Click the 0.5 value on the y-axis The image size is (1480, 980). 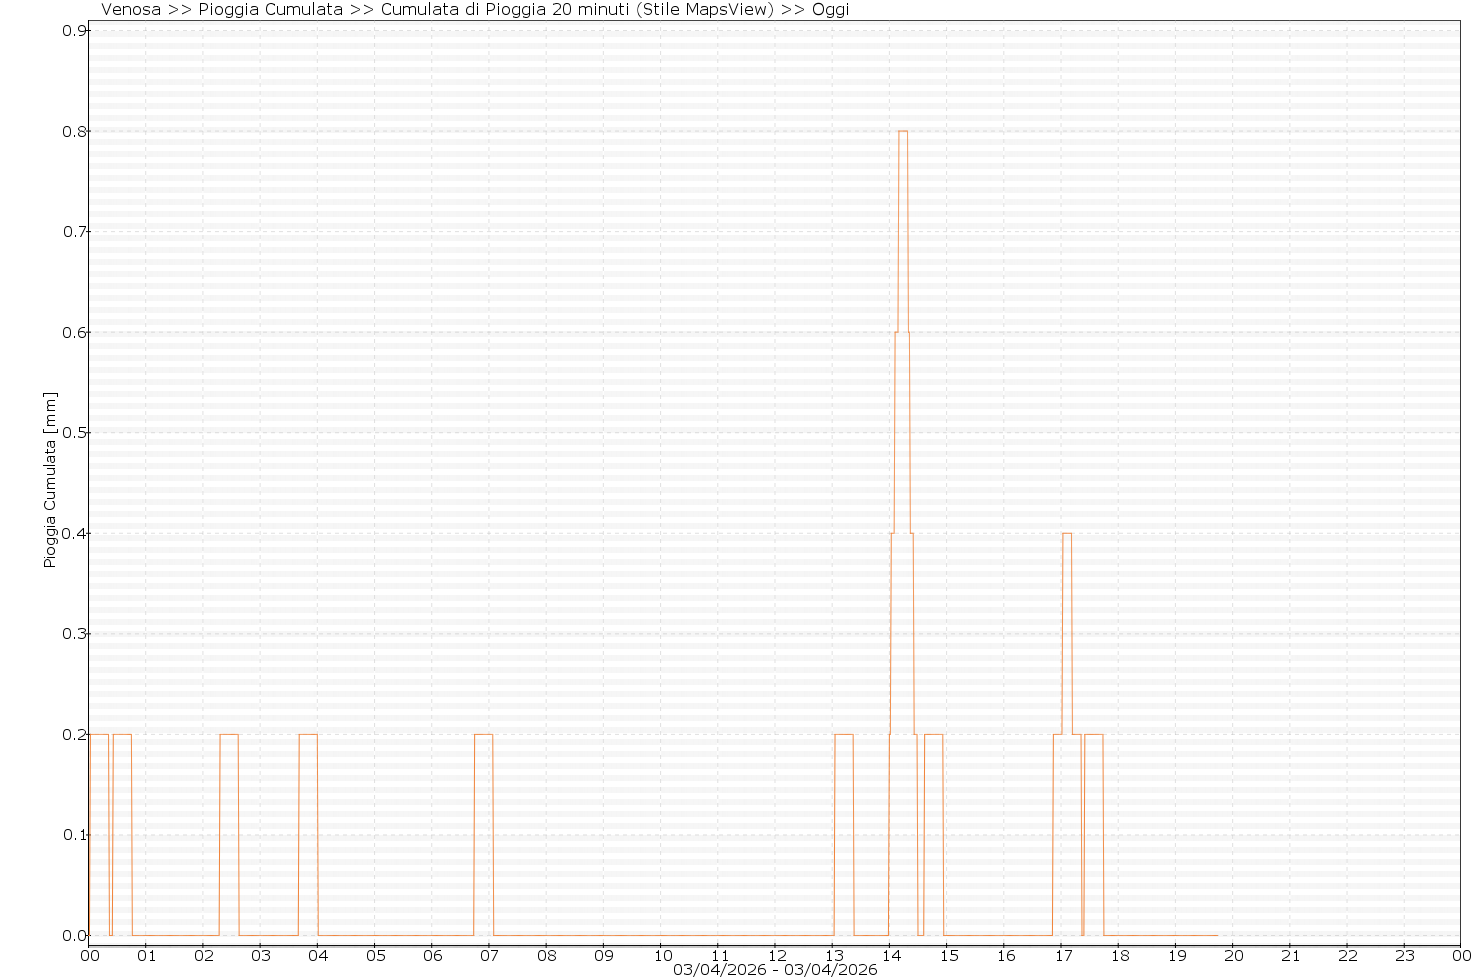click(74, 432)
